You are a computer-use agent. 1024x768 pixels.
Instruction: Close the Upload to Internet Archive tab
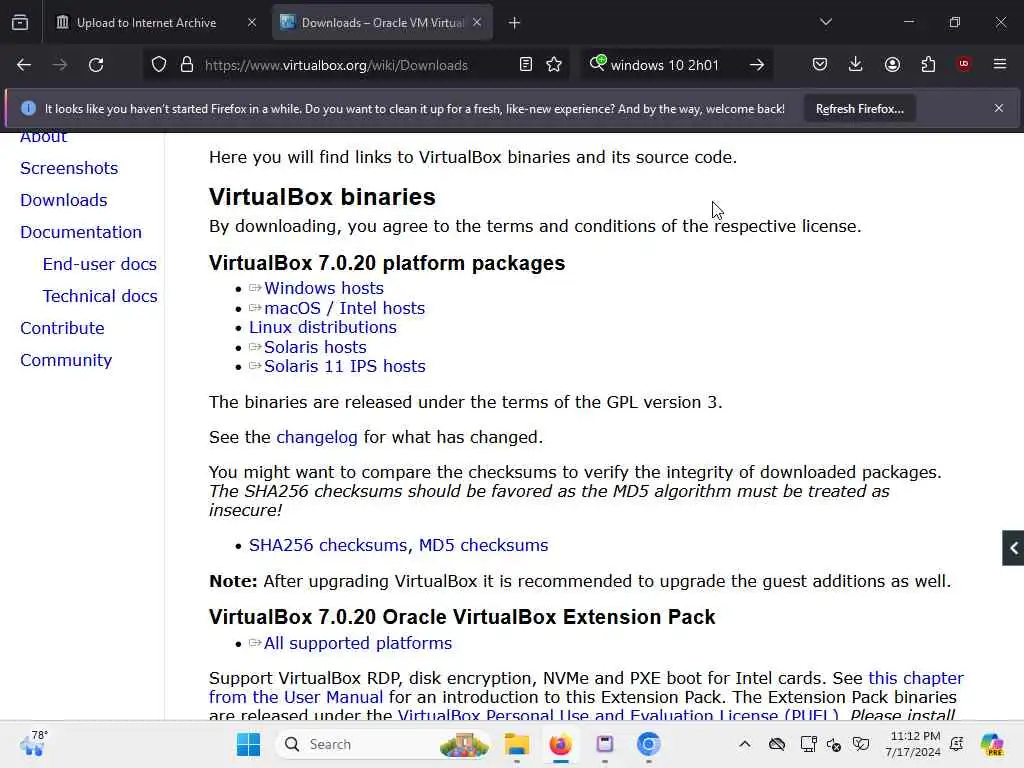point(252,22)
